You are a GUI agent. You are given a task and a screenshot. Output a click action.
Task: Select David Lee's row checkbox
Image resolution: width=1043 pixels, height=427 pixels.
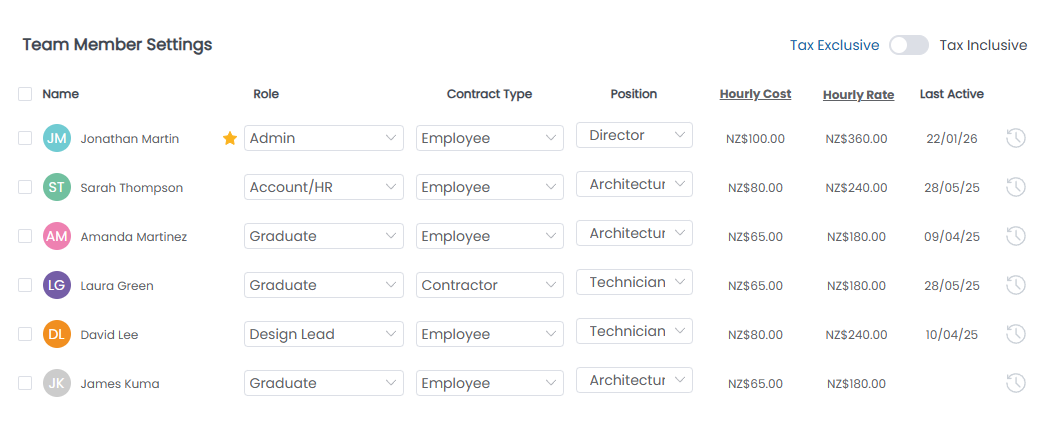point(25,334)
